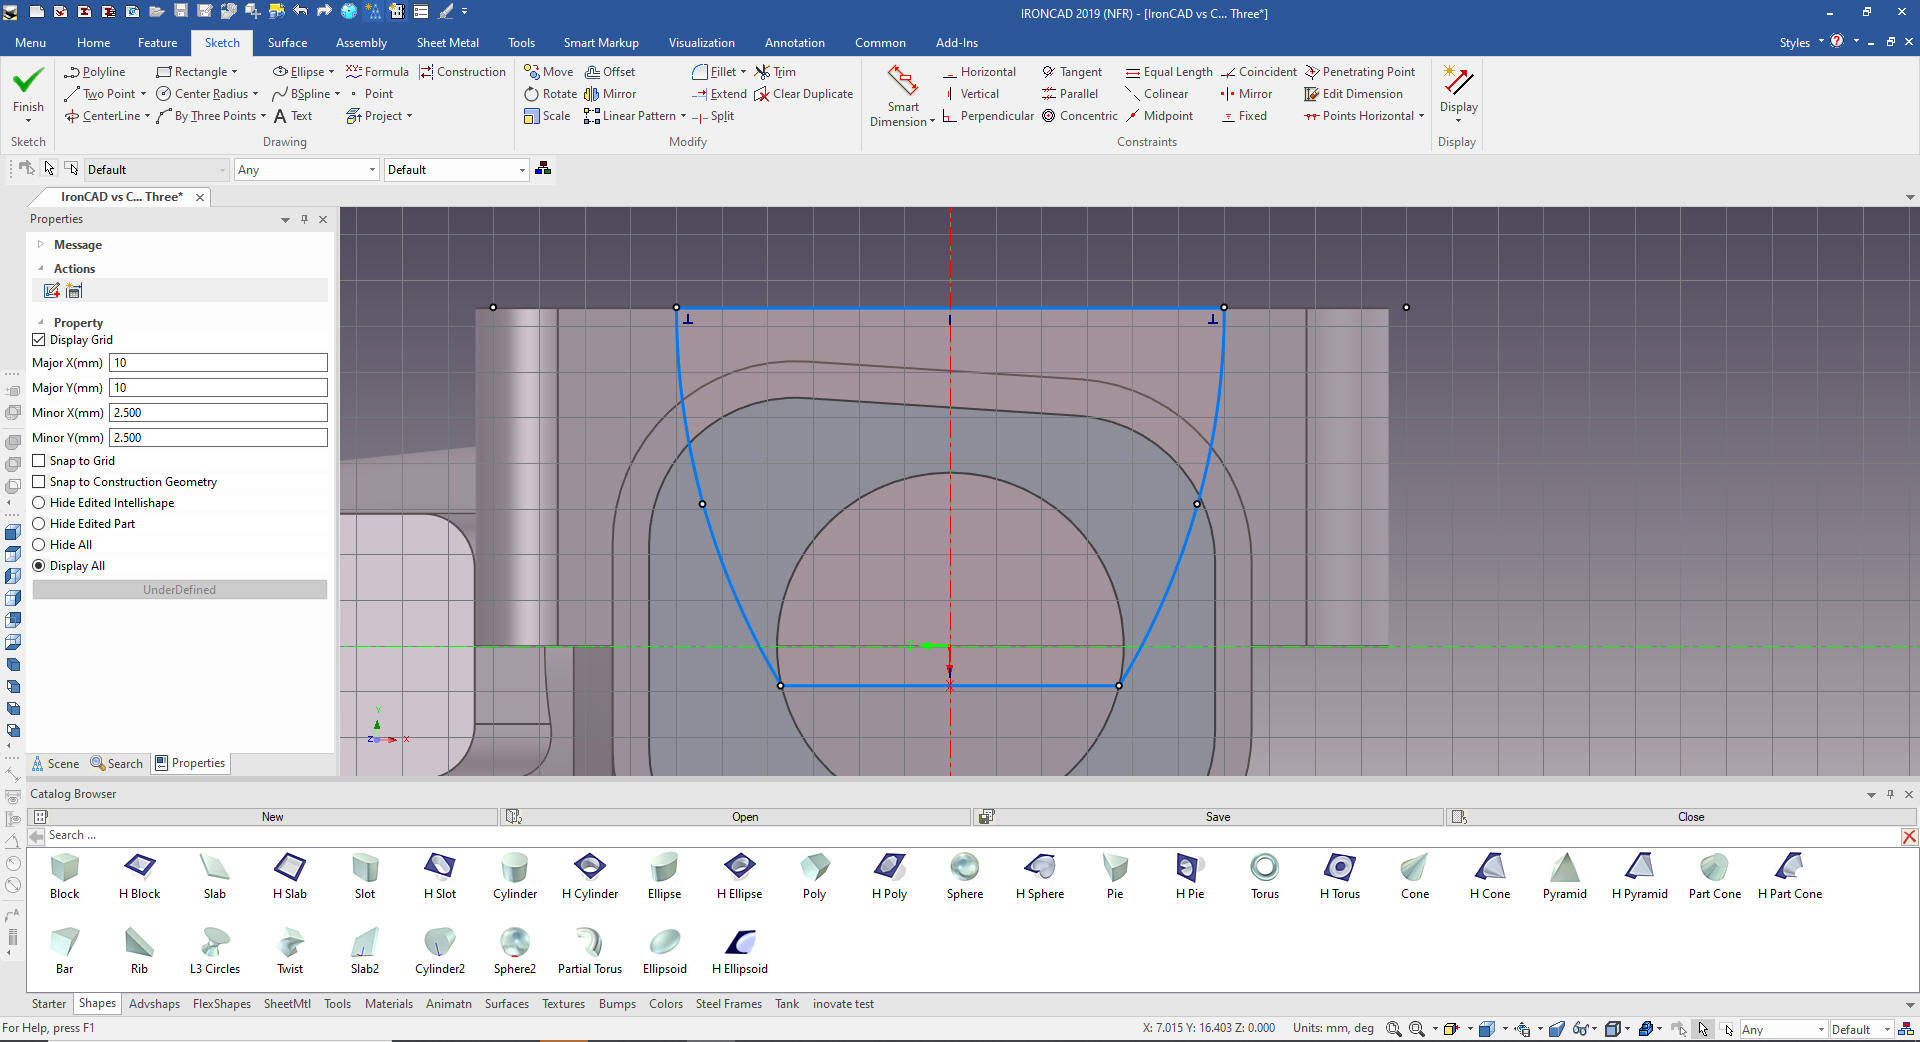Viewport: 1920px width, 1042px height.
Task: Click the Finish sketch checkmark icon
Action: tap(28, 80)
